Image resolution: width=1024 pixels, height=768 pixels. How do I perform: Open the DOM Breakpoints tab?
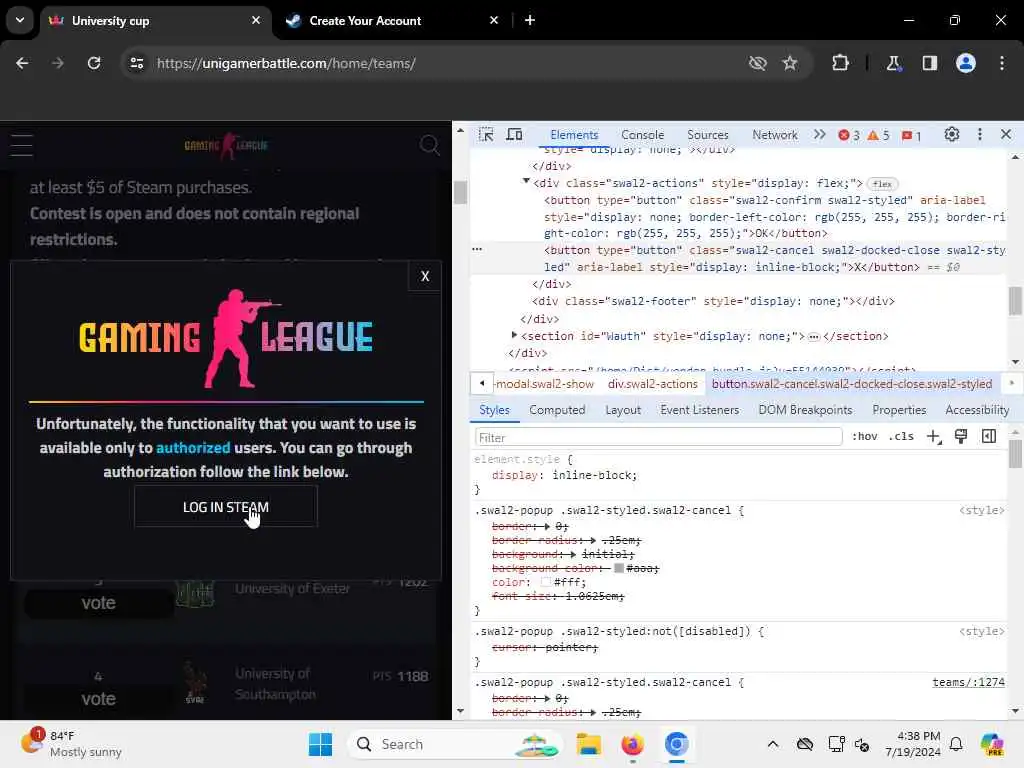(805, 409)
